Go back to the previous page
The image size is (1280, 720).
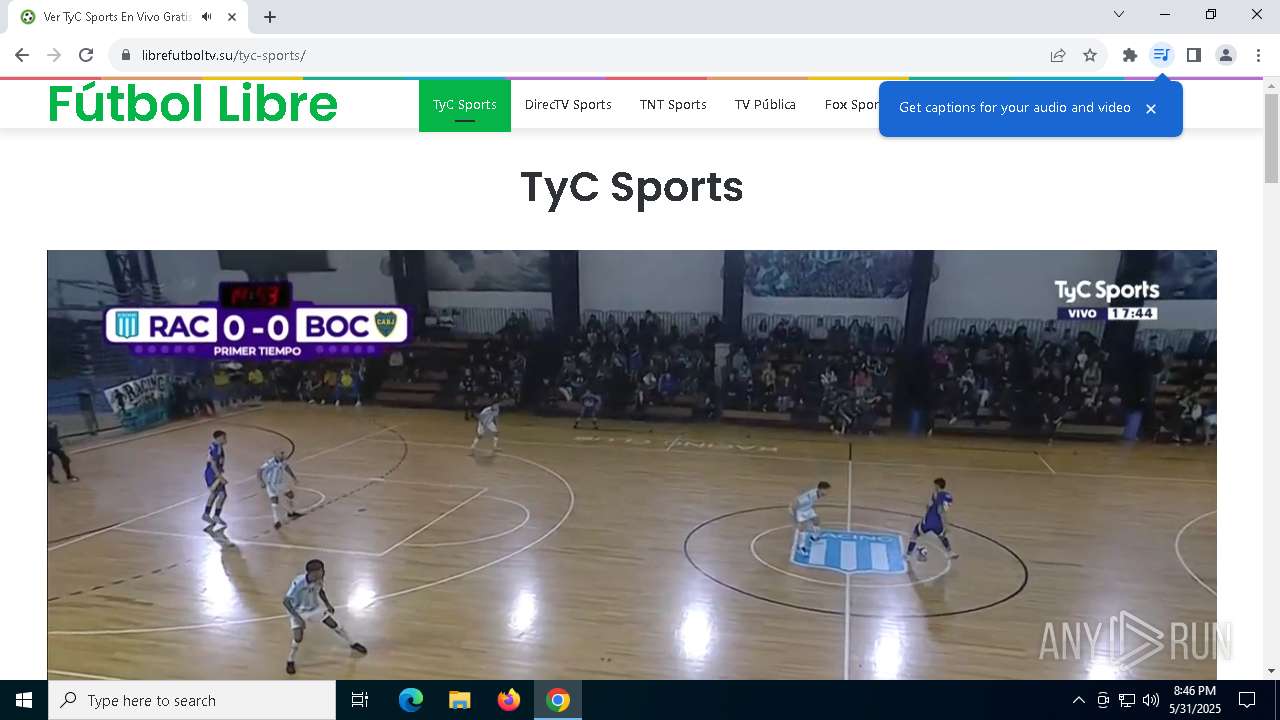[x=22, y=55]
